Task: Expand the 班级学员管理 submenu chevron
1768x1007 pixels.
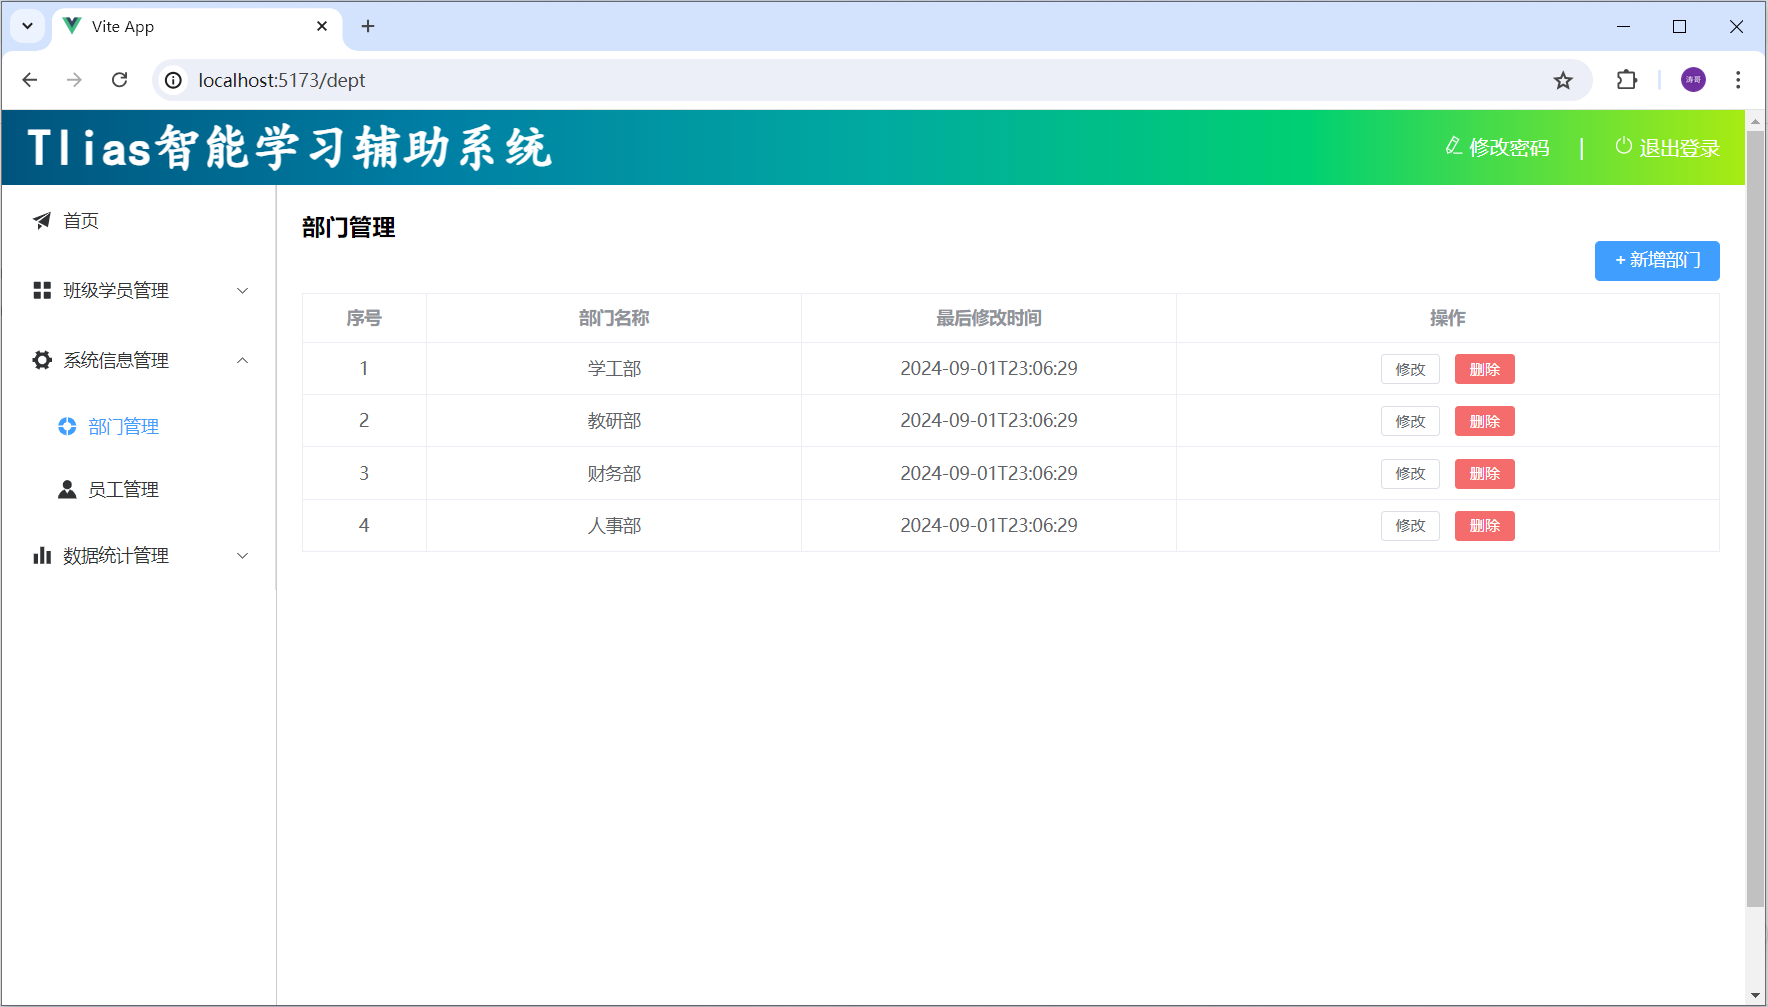Action: click(x=242, y=291)
